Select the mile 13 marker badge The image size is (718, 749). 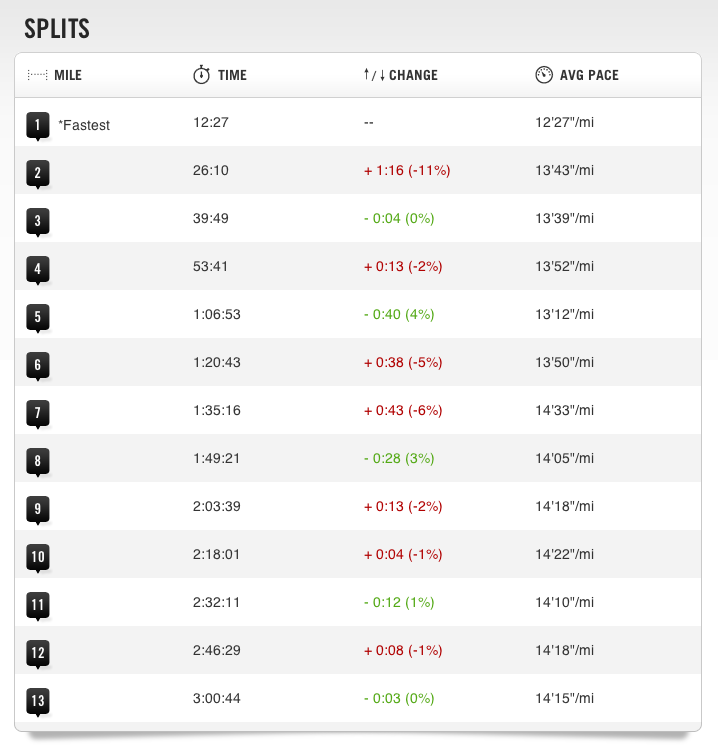click(x=38, y=702)
